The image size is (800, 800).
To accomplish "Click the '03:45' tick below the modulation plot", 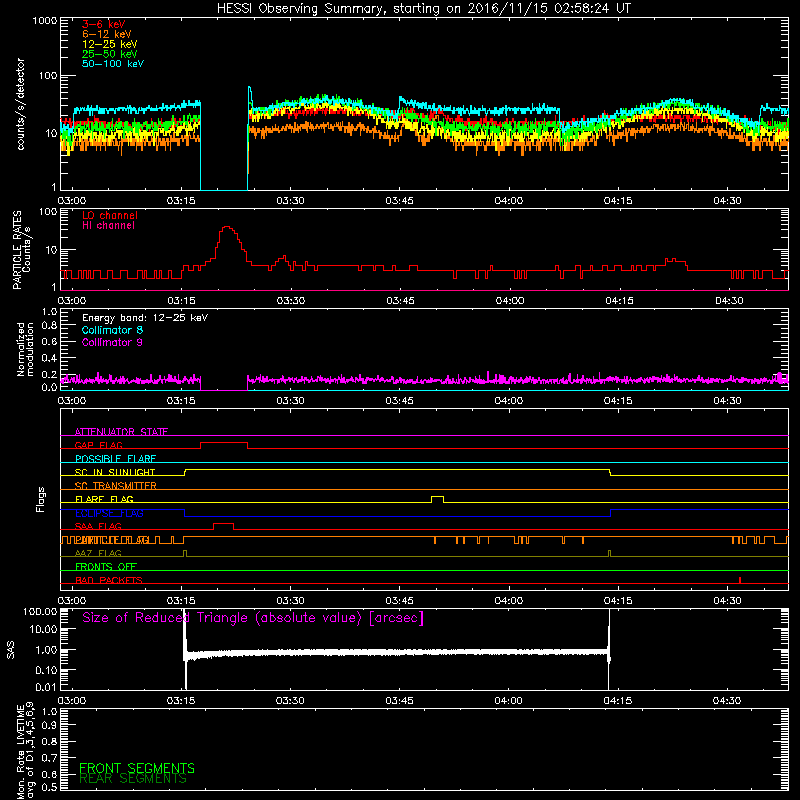I will click(x=399, y=401).
